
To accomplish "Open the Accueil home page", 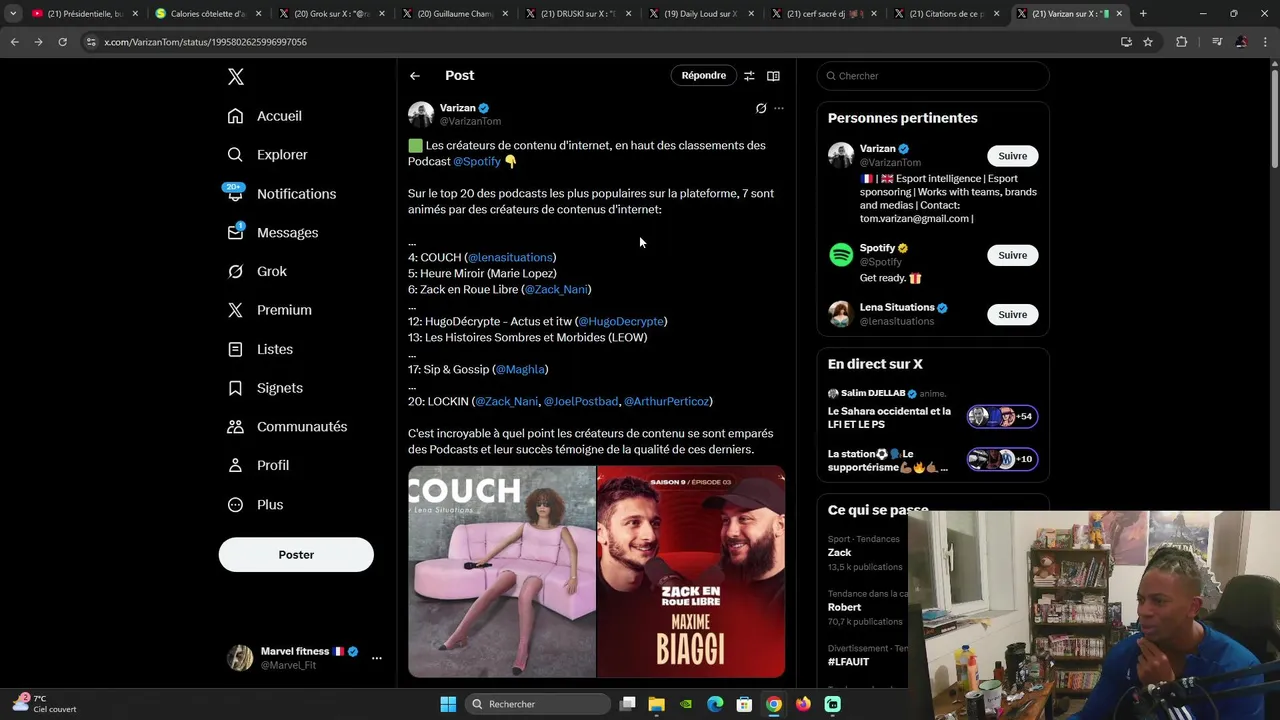I will [265, 116].
